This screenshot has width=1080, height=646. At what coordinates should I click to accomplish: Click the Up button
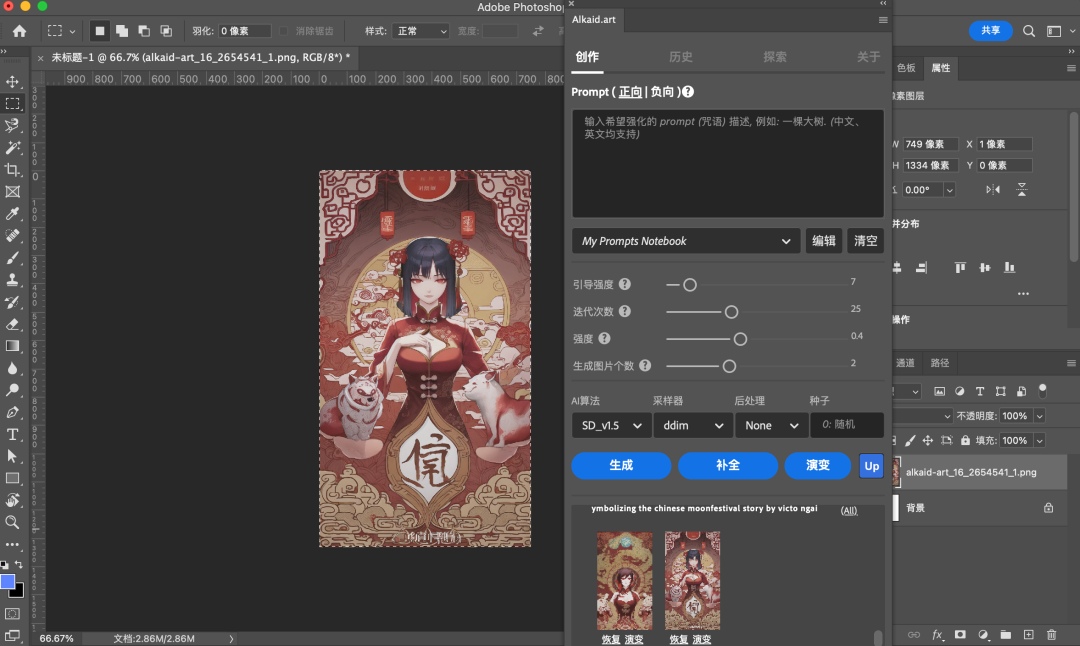(871, 466)
